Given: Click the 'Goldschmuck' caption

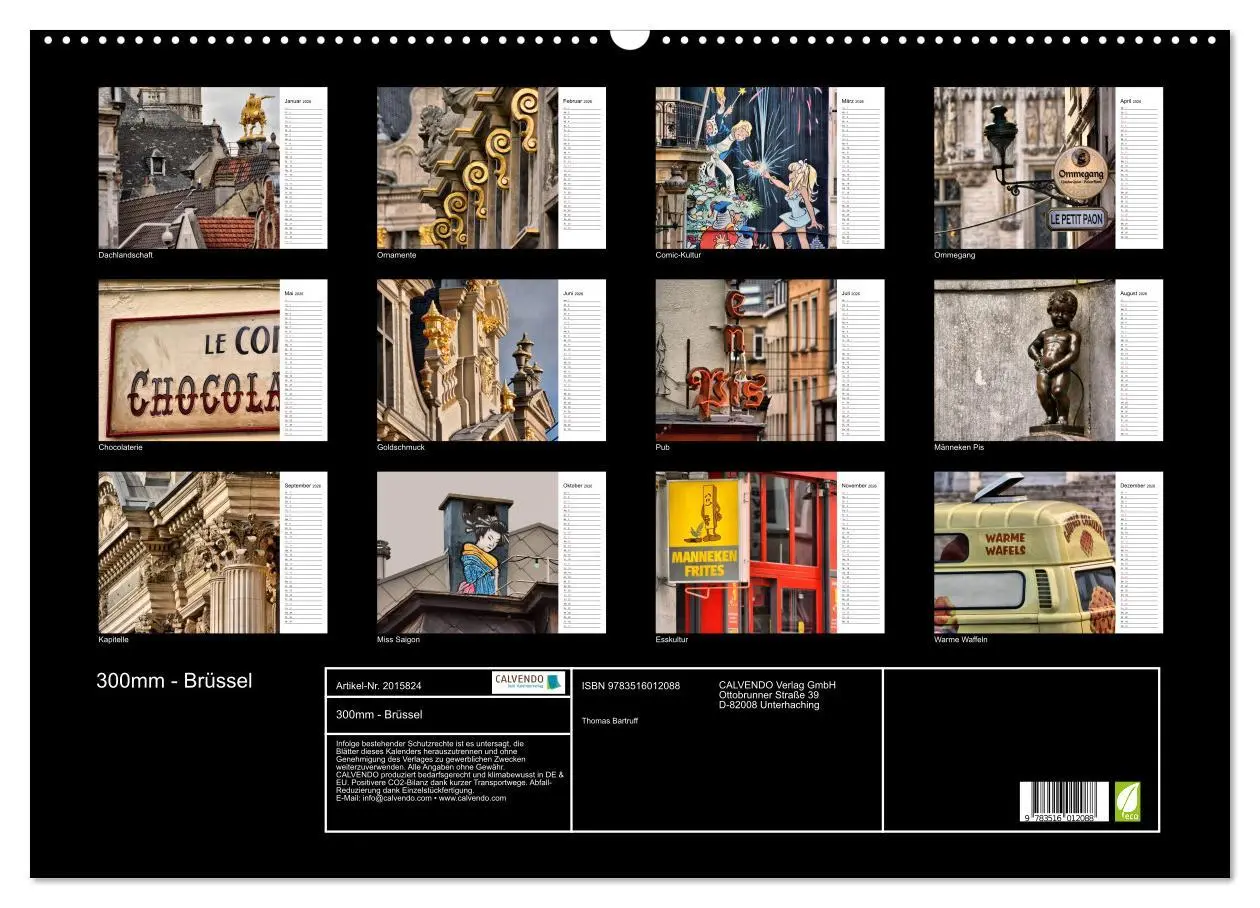Looking at the screenshot, I should tap(401, 447).
